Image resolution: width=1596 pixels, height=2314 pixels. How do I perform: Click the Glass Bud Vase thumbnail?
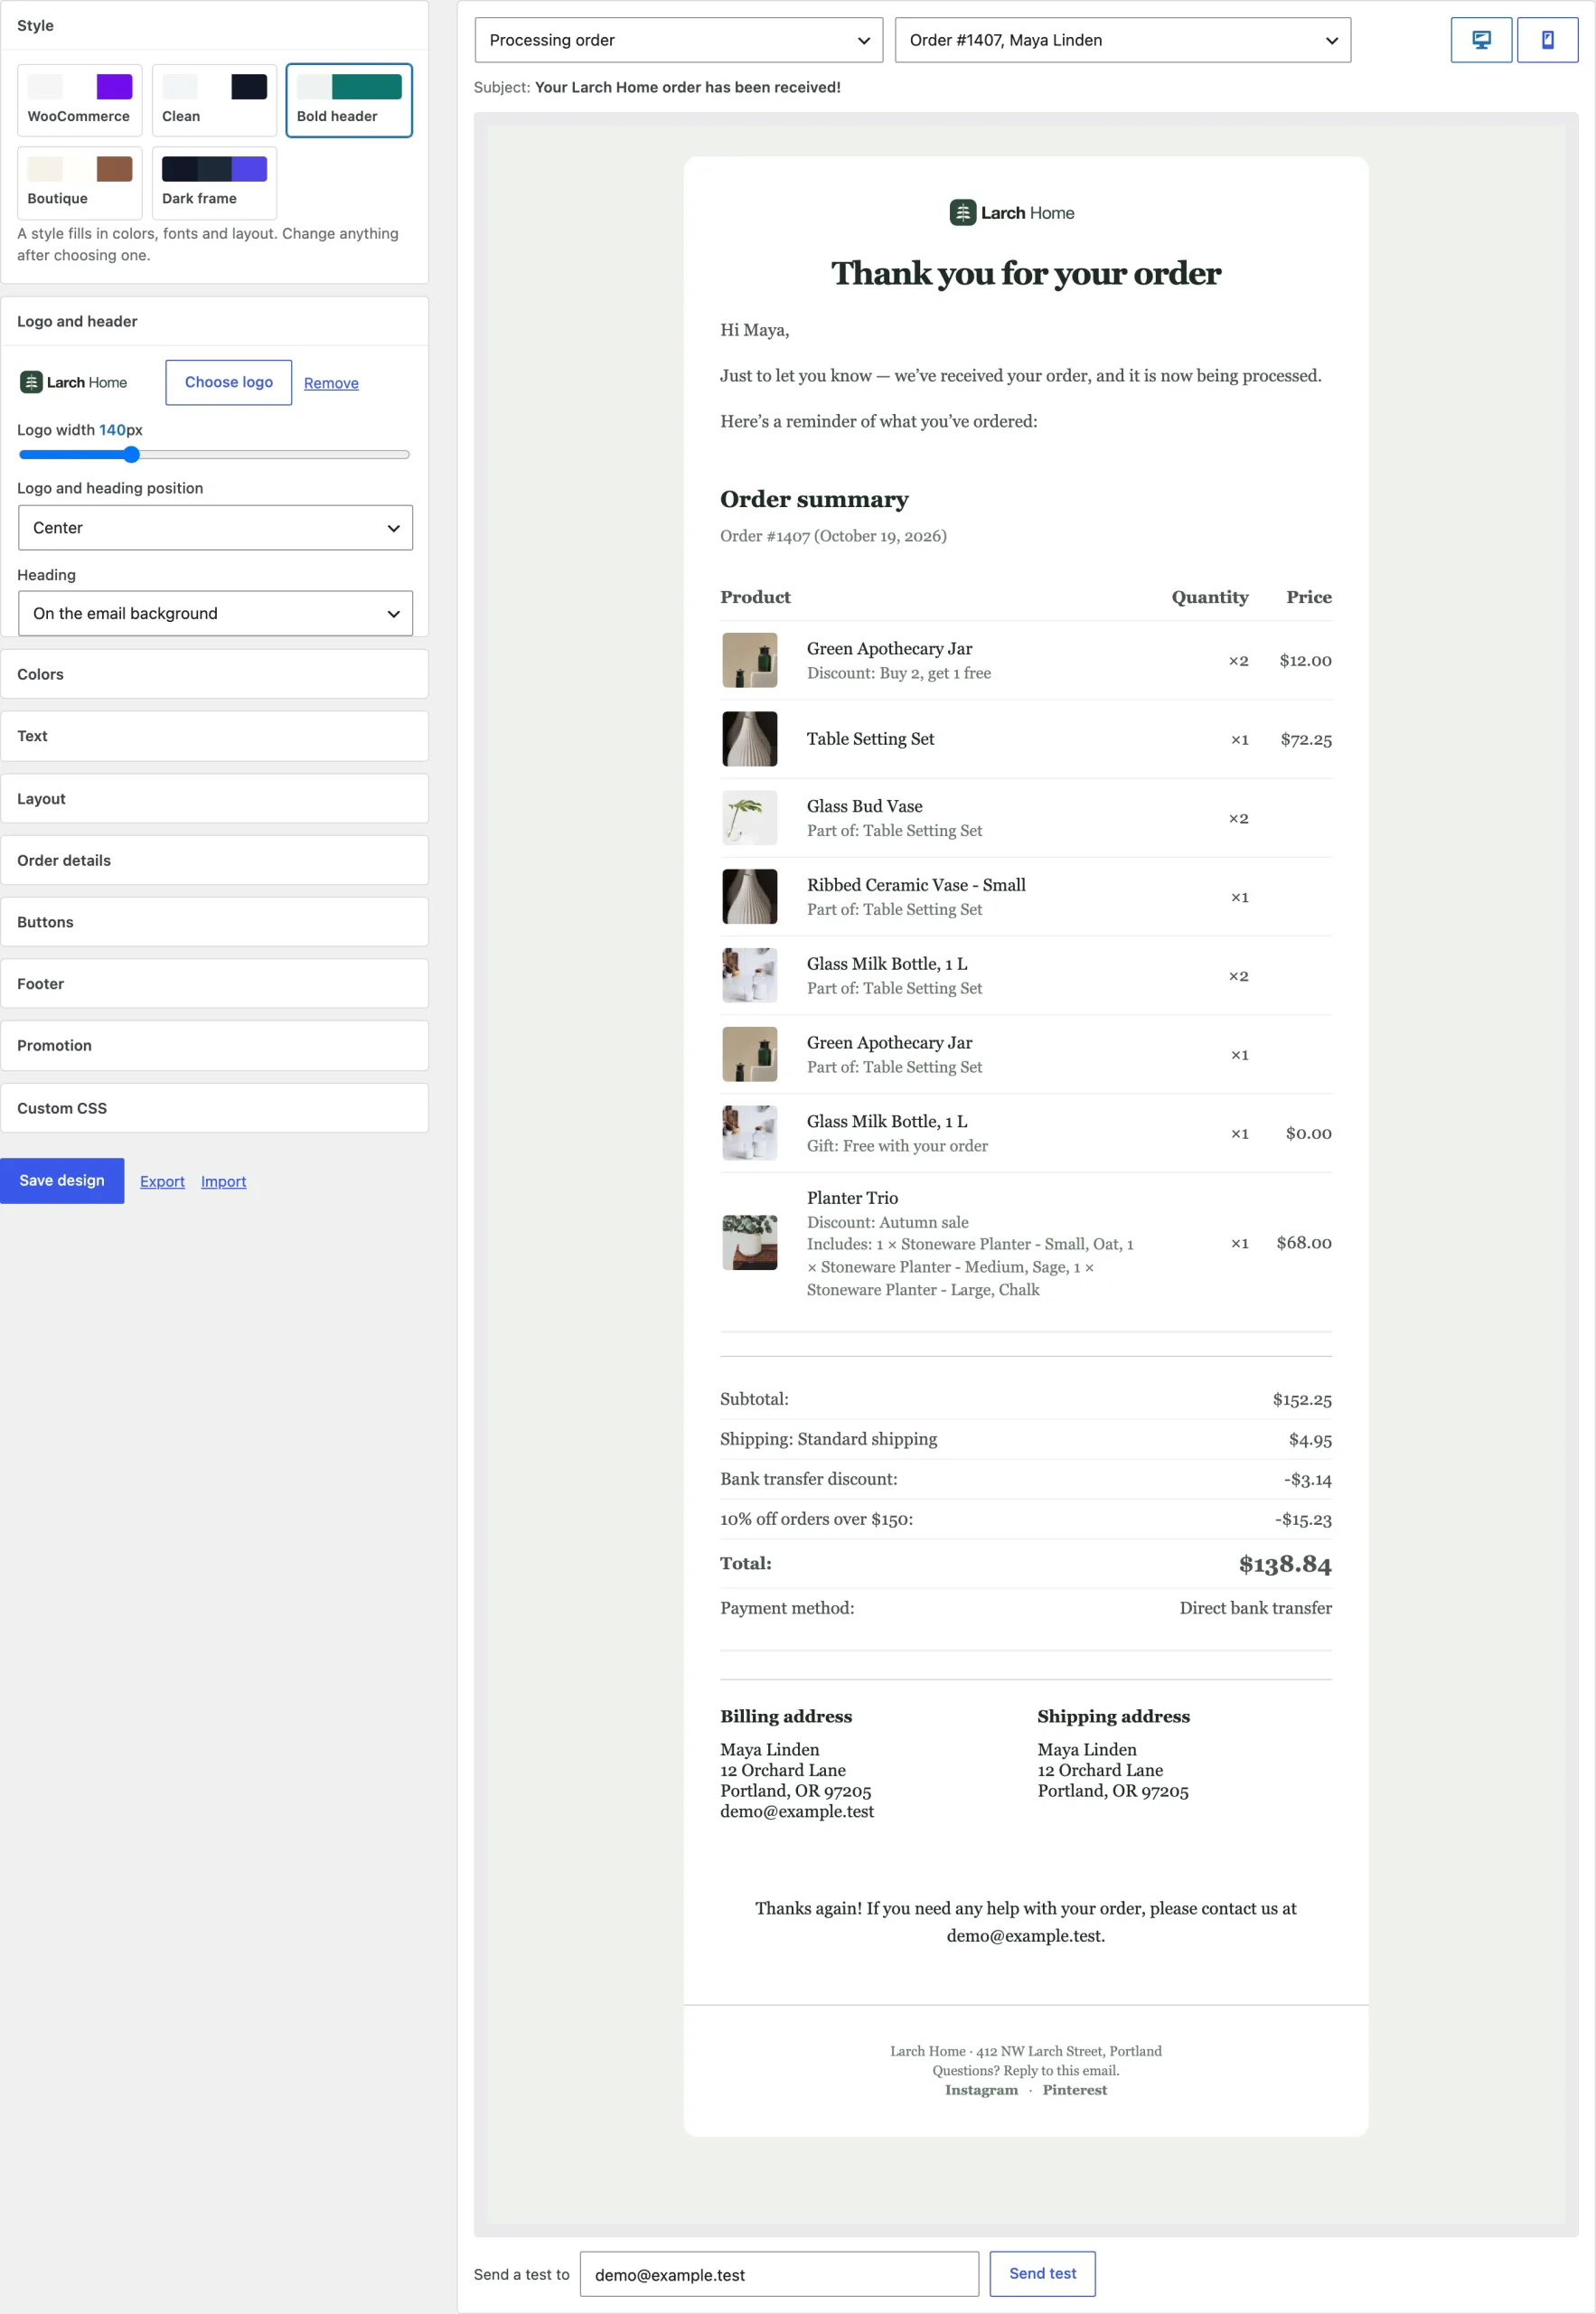749,818
